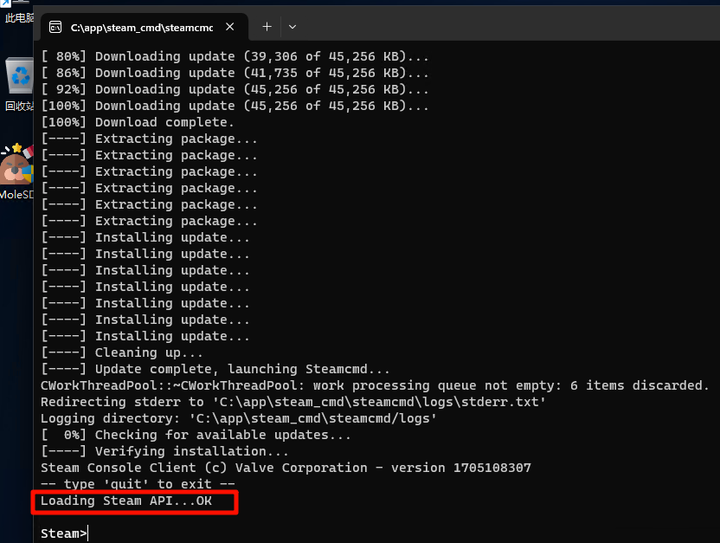Screen dimensions: 720x543
Task: Click 'Verifying installation...' line
Action: click(164, 451)
